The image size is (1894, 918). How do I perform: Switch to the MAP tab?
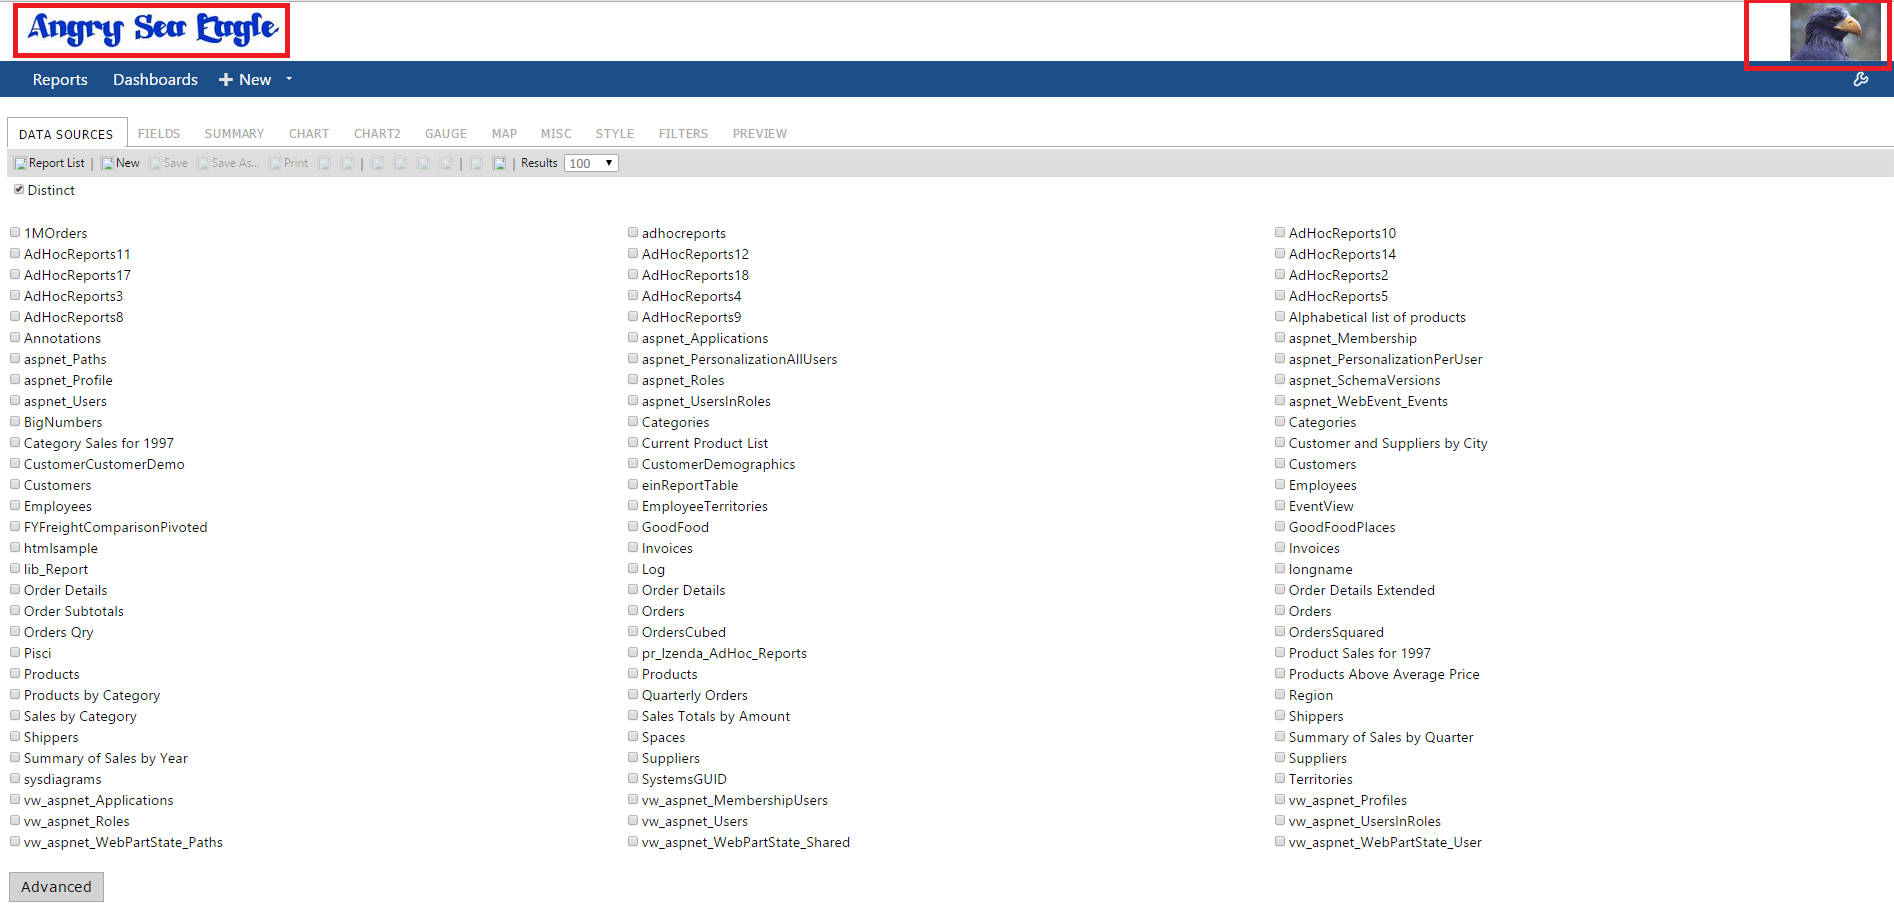(504, 133)
